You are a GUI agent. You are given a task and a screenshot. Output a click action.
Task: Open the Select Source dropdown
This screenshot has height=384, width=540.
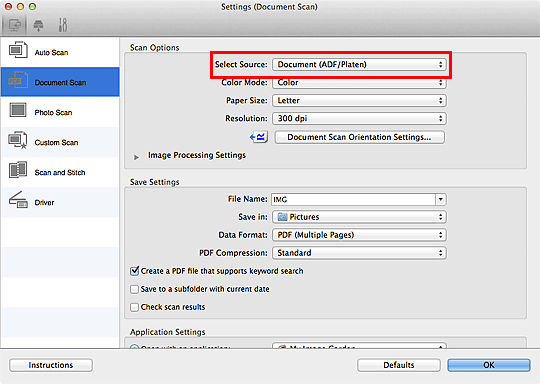(x=359, y=64)
